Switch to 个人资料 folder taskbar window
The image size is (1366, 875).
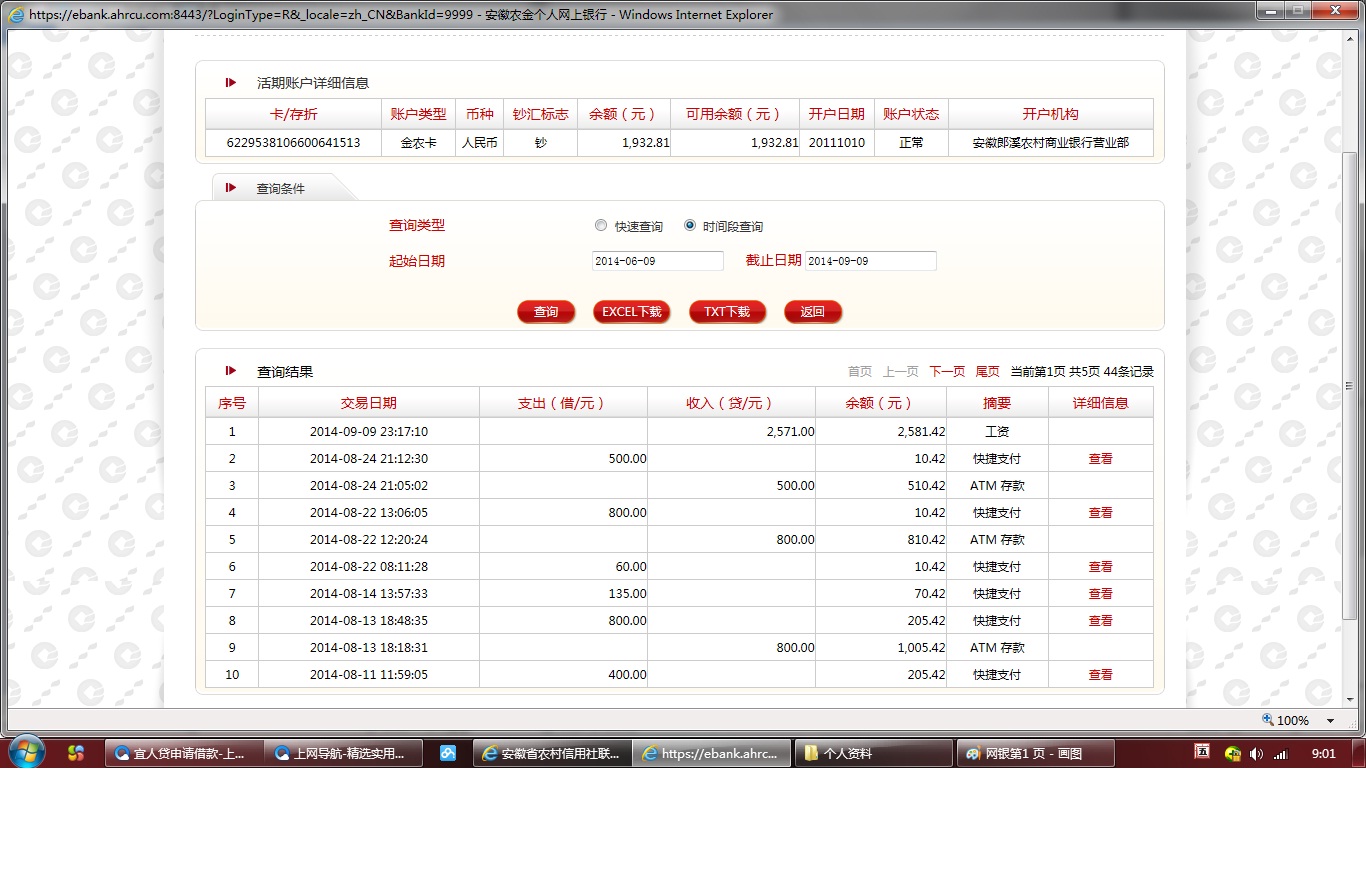(x=873, y=754)
